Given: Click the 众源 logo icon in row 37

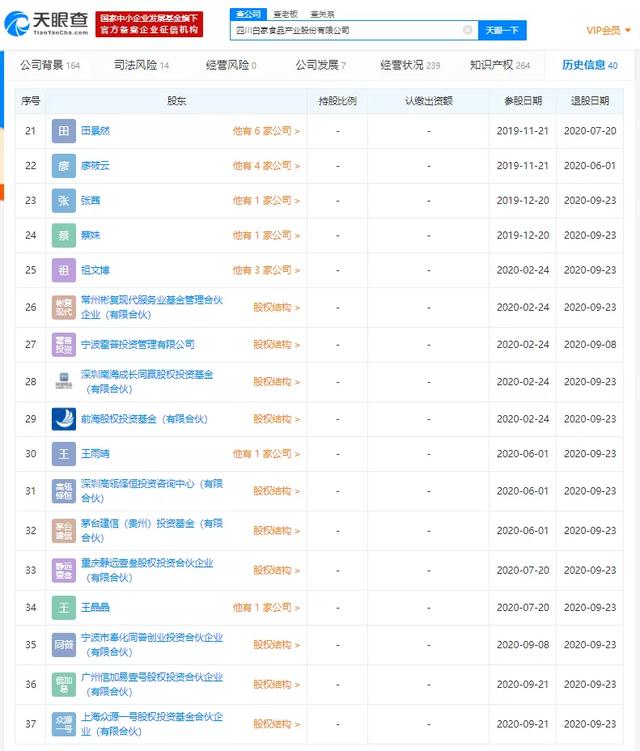Looking at the screenshot, I should pyautogui.click(x=64, y=724).
